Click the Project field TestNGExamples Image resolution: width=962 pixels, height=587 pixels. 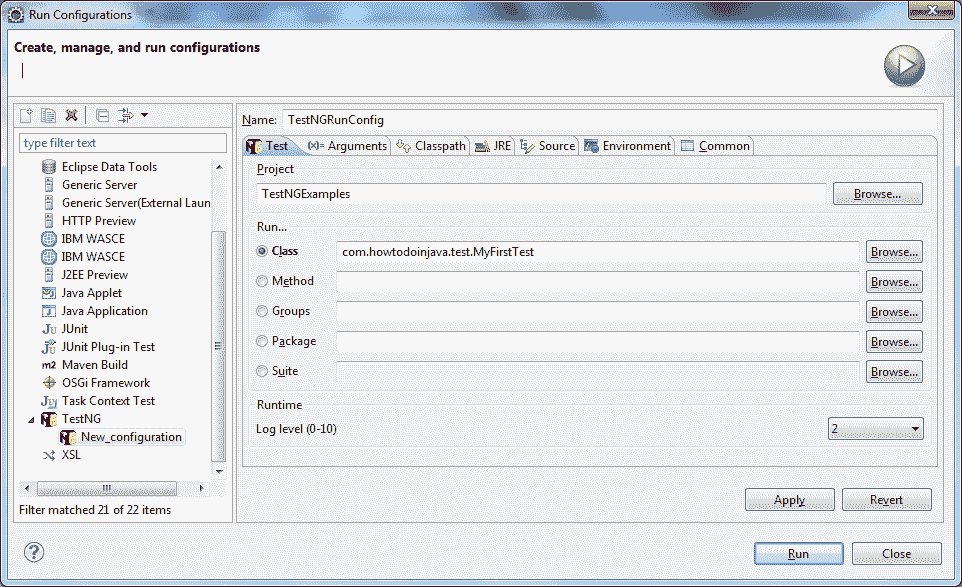click(x=541, y=194)
